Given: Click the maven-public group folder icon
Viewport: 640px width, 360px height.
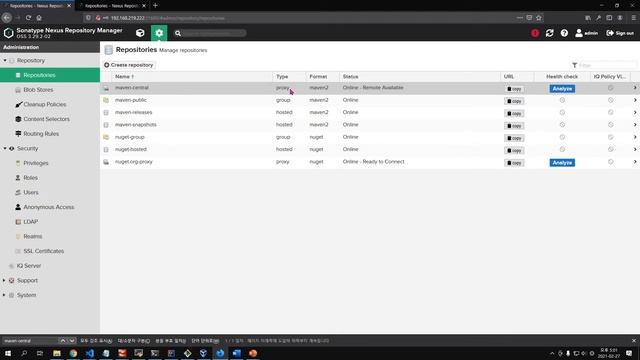Looking at the screenshot, I should tap(106, 100).
